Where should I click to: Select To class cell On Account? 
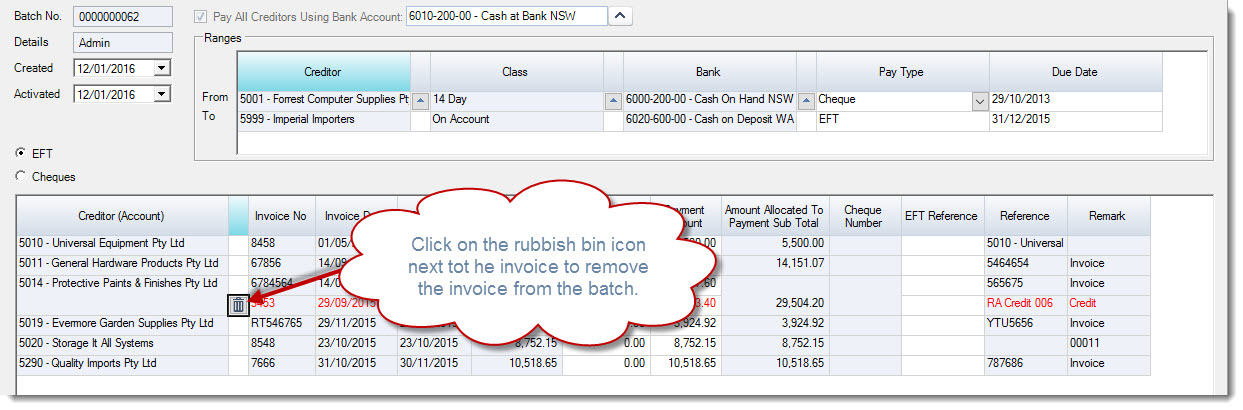516,120
